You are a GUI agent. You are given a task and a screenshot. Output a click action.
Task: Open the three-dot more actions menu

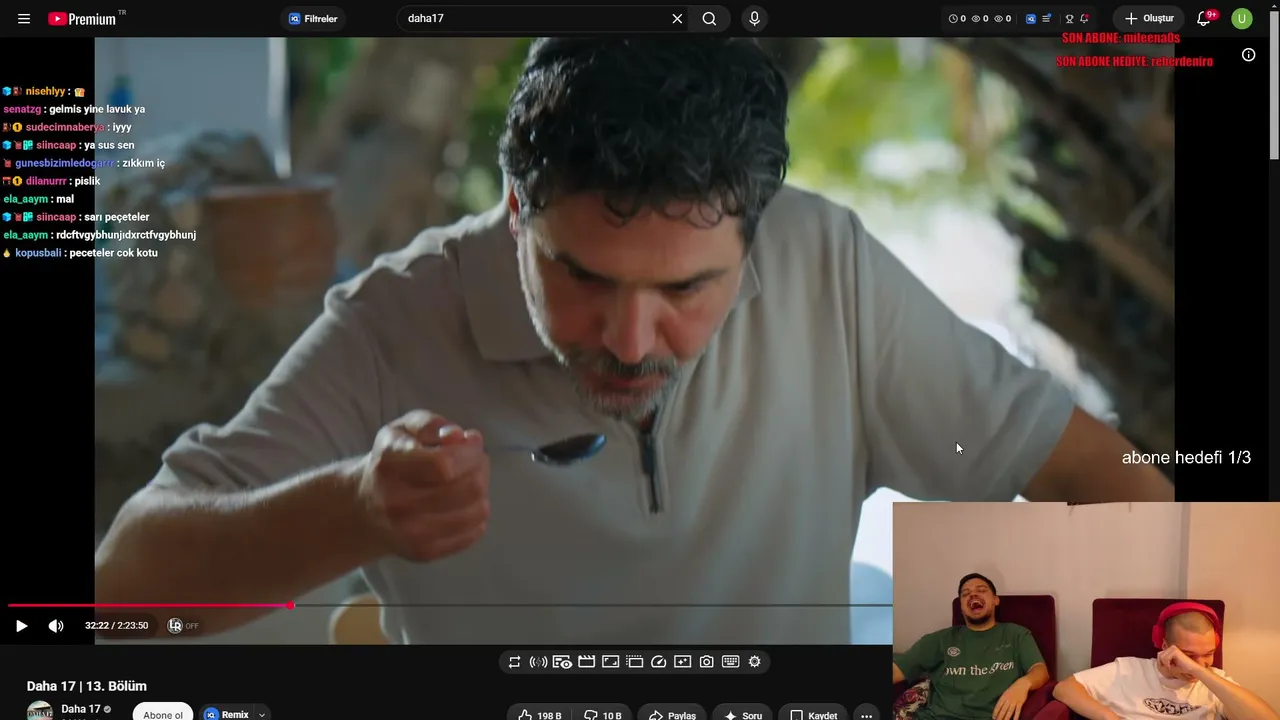(866, 714)
